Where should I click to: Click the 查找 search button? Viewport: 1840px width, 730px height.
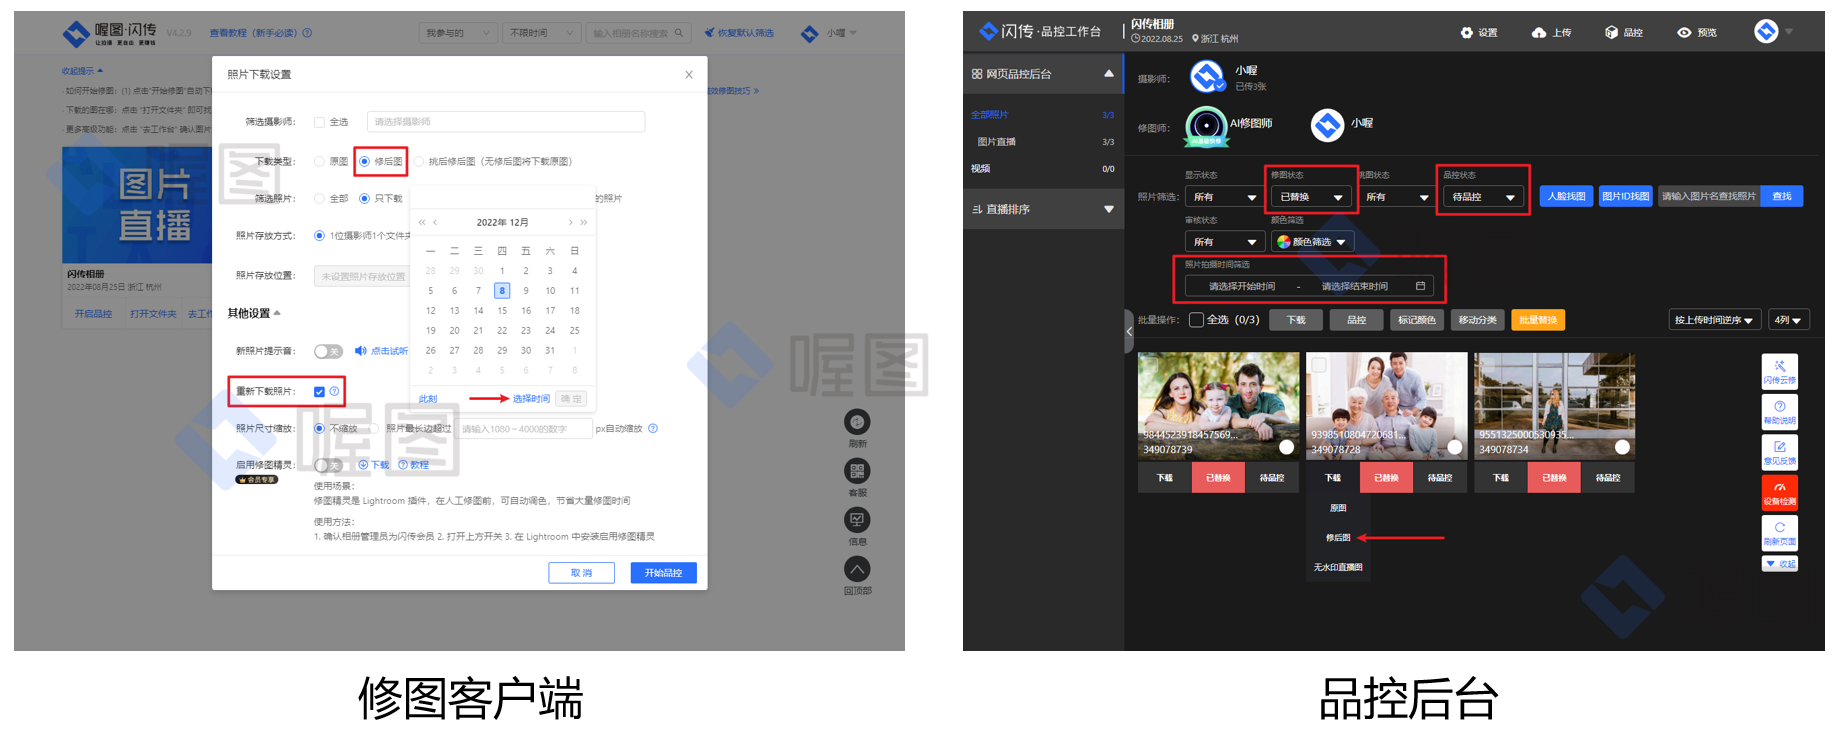pyautogui.click(x=1782, y=196)
